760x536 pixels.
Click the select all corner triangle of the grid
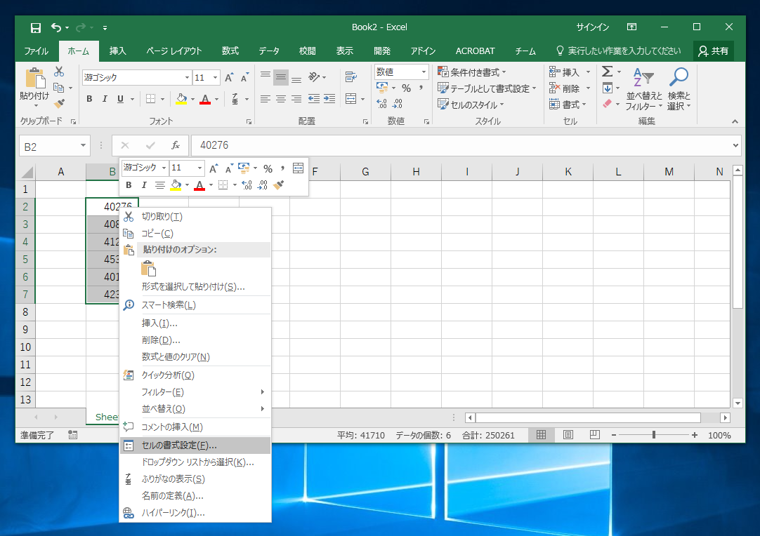(27, 172)
